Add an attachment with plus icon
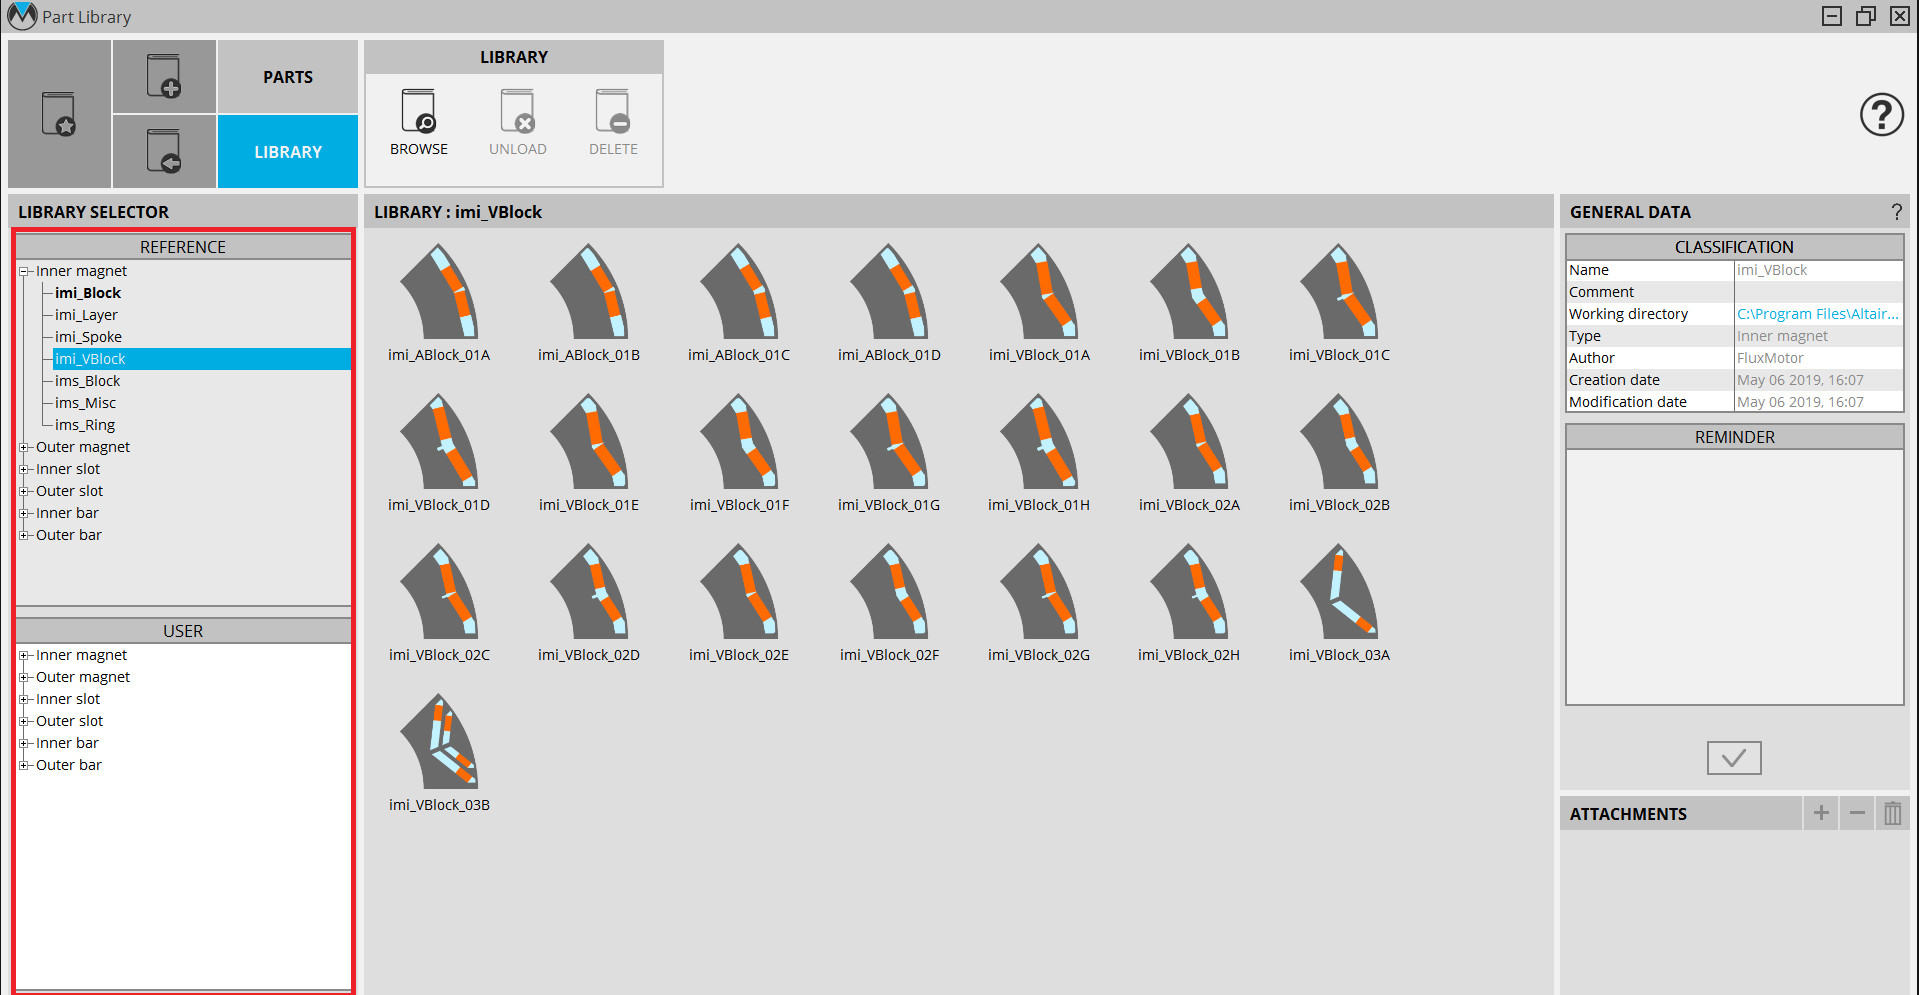This screenshot has width=1919, height=995. pyautogui.click(x=1820, y=813)
